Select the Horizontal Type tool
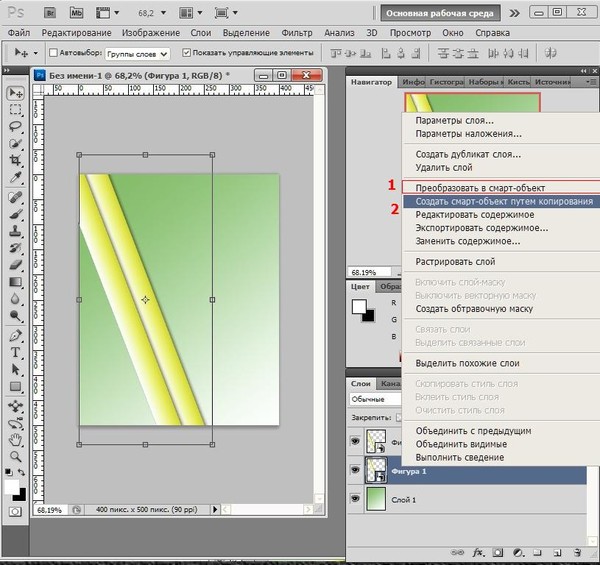The image size is (600, 565). coord(16,353)
